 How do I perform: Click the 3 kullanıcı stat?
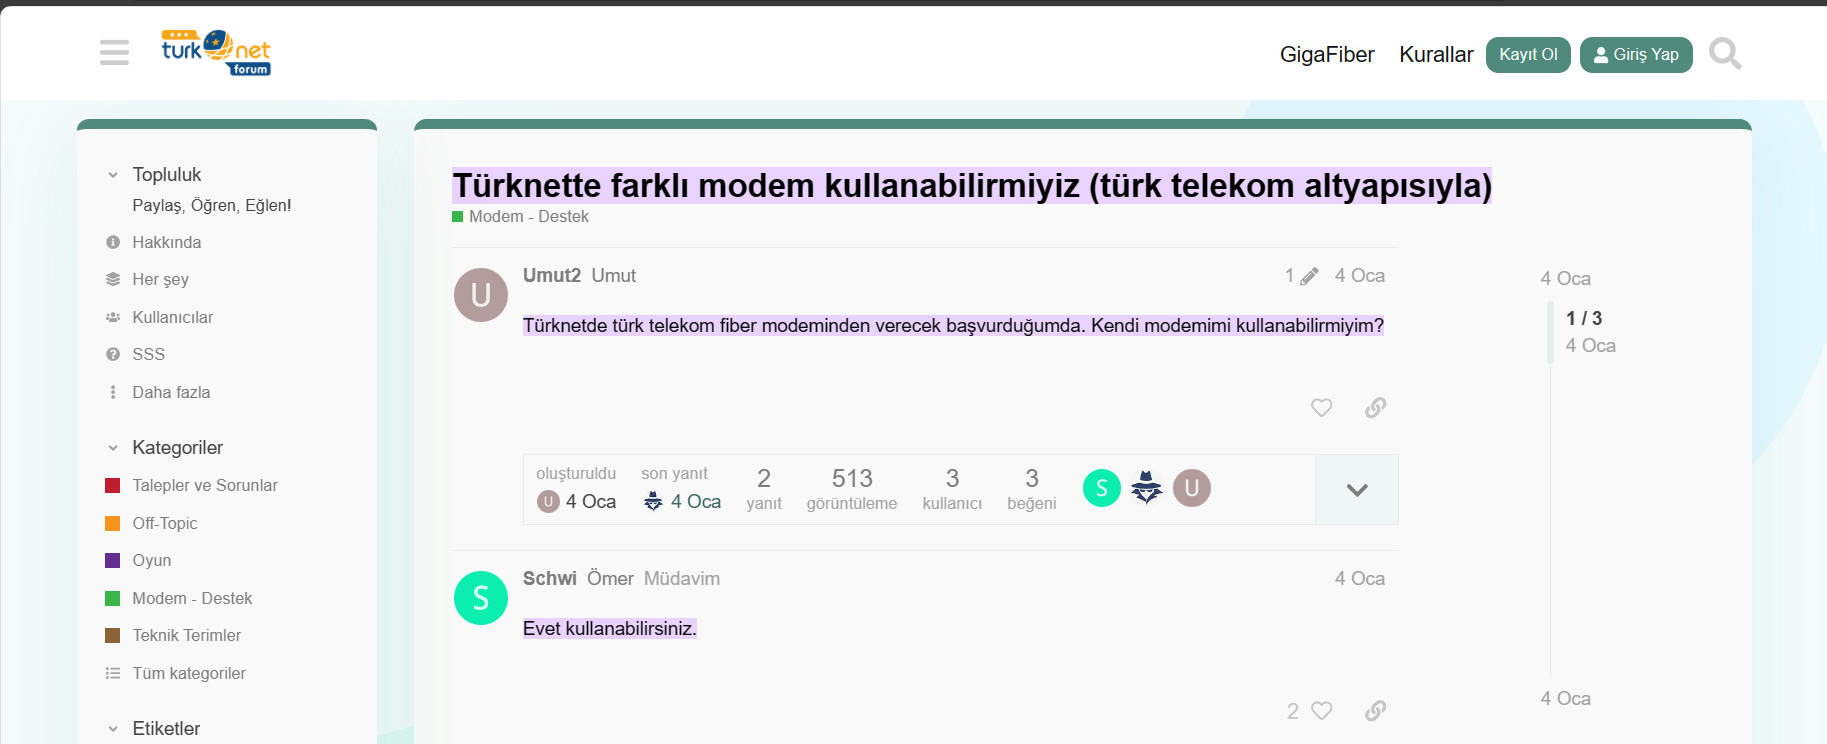click(x=952, y=489)
